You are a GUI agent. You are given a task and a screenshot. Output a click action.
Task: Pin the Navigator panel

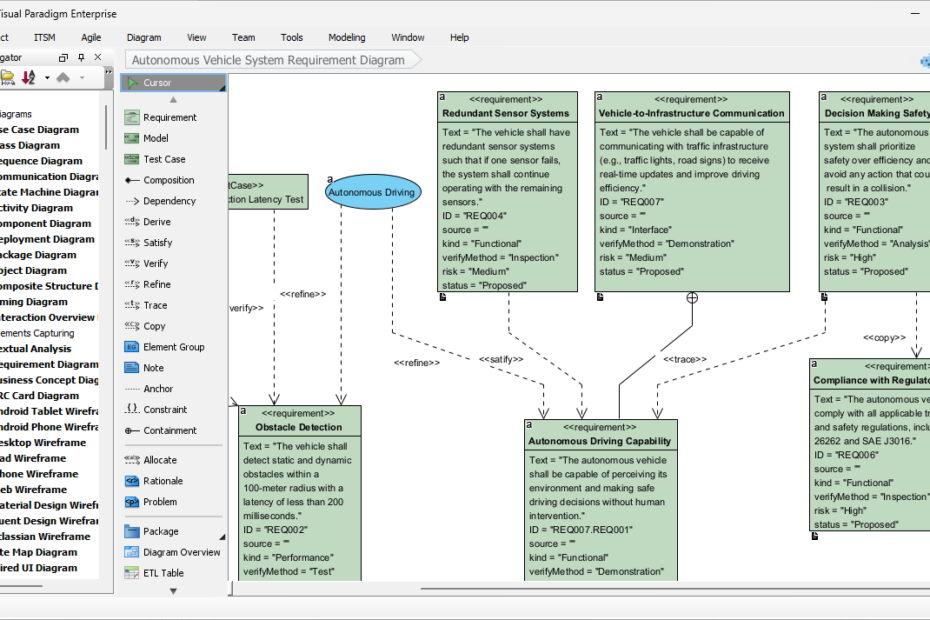[81, 57]
